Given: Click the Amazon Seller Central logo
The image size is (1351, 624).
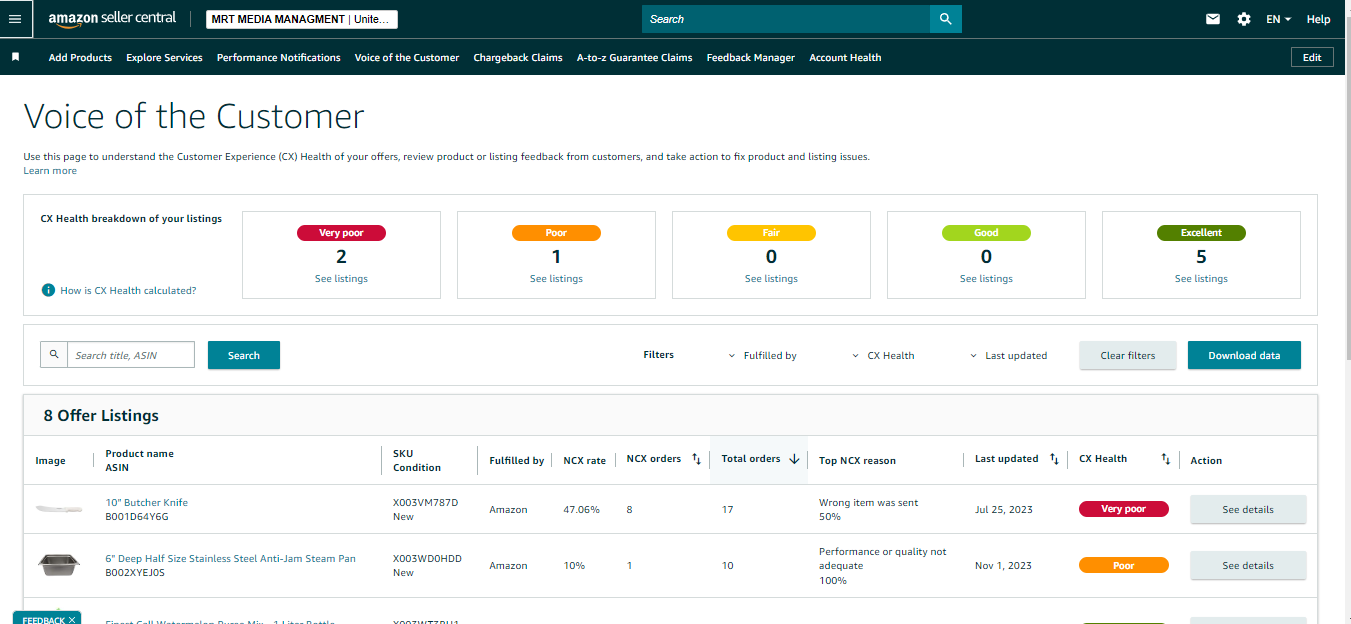Looking at the screenshot, I should (x=112, y=19).
